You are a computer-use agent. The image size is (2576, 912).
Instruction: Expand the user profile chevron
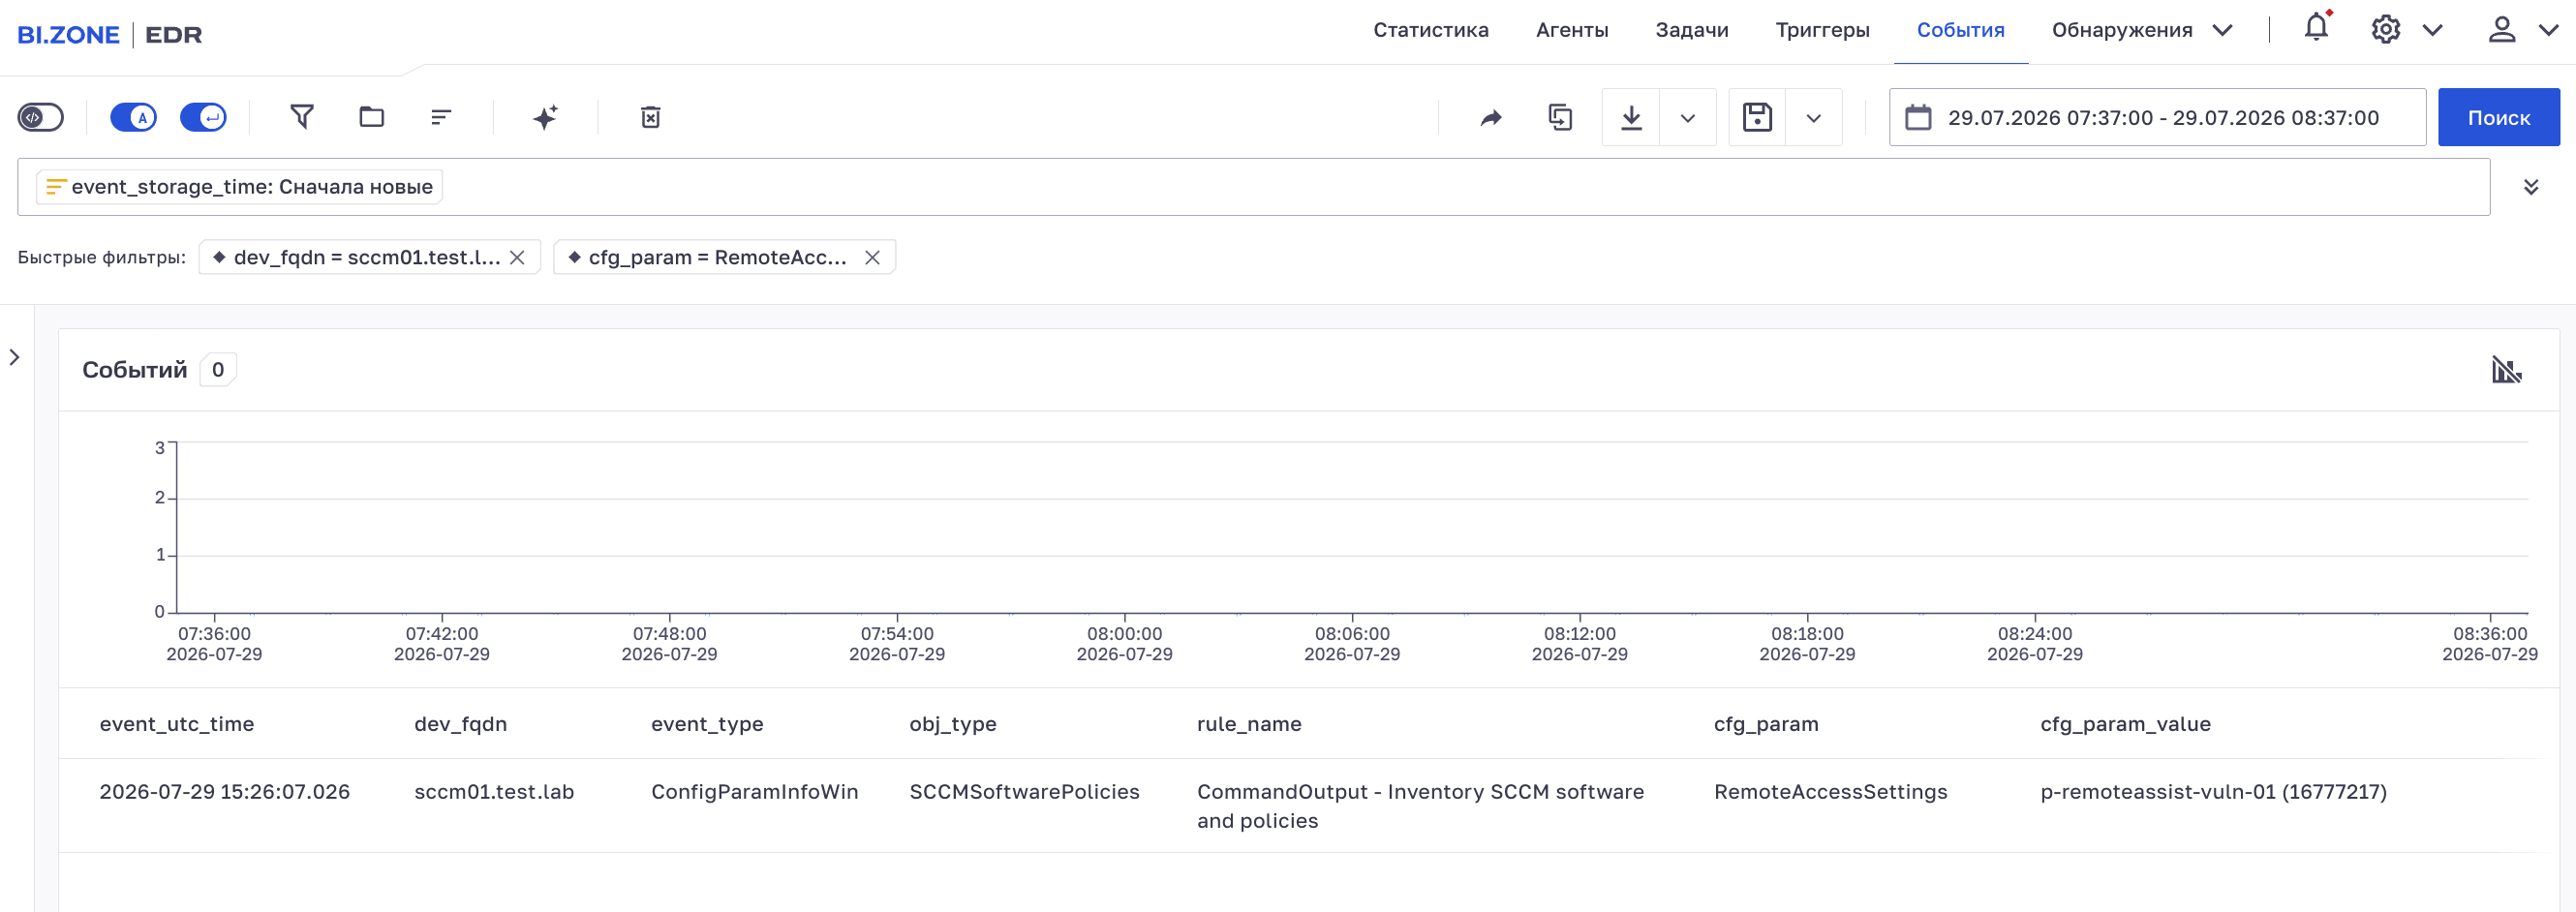pos(2549,30)
